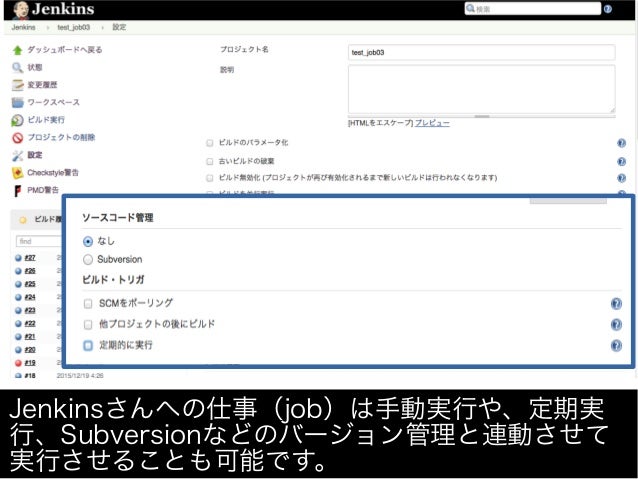This screenshot has width=638, height=479.
Task: Click the description textarea resize bar
Action: [482, 116]
